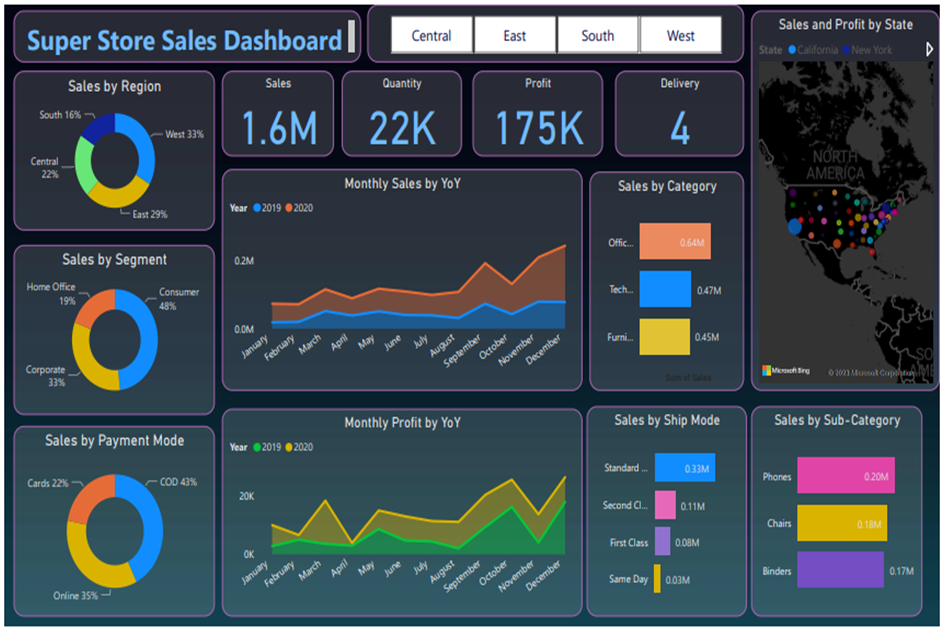Click December peak on Monthly Sales chart
This screenshot has width=944, height=631.
(565, 246)
